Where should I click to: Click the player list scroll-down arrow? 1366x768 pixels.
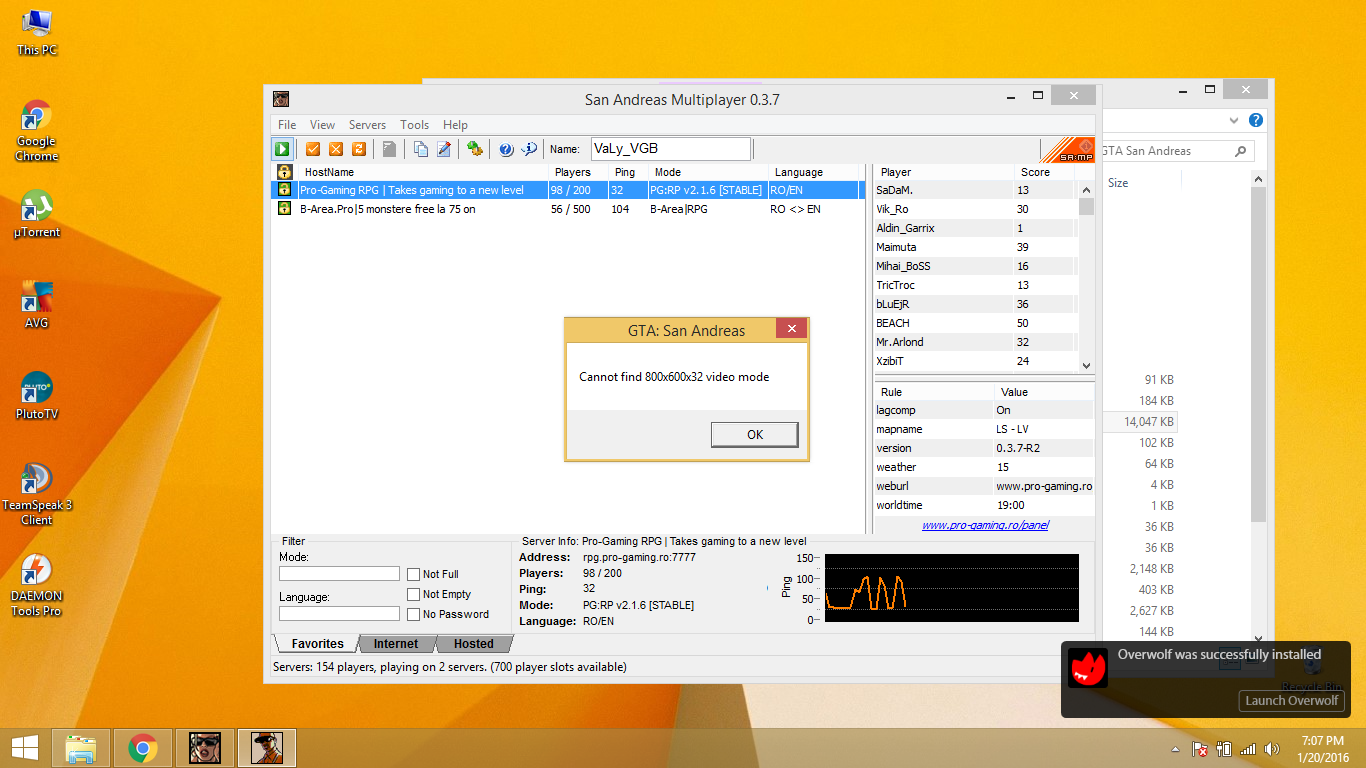point(1086,366)
